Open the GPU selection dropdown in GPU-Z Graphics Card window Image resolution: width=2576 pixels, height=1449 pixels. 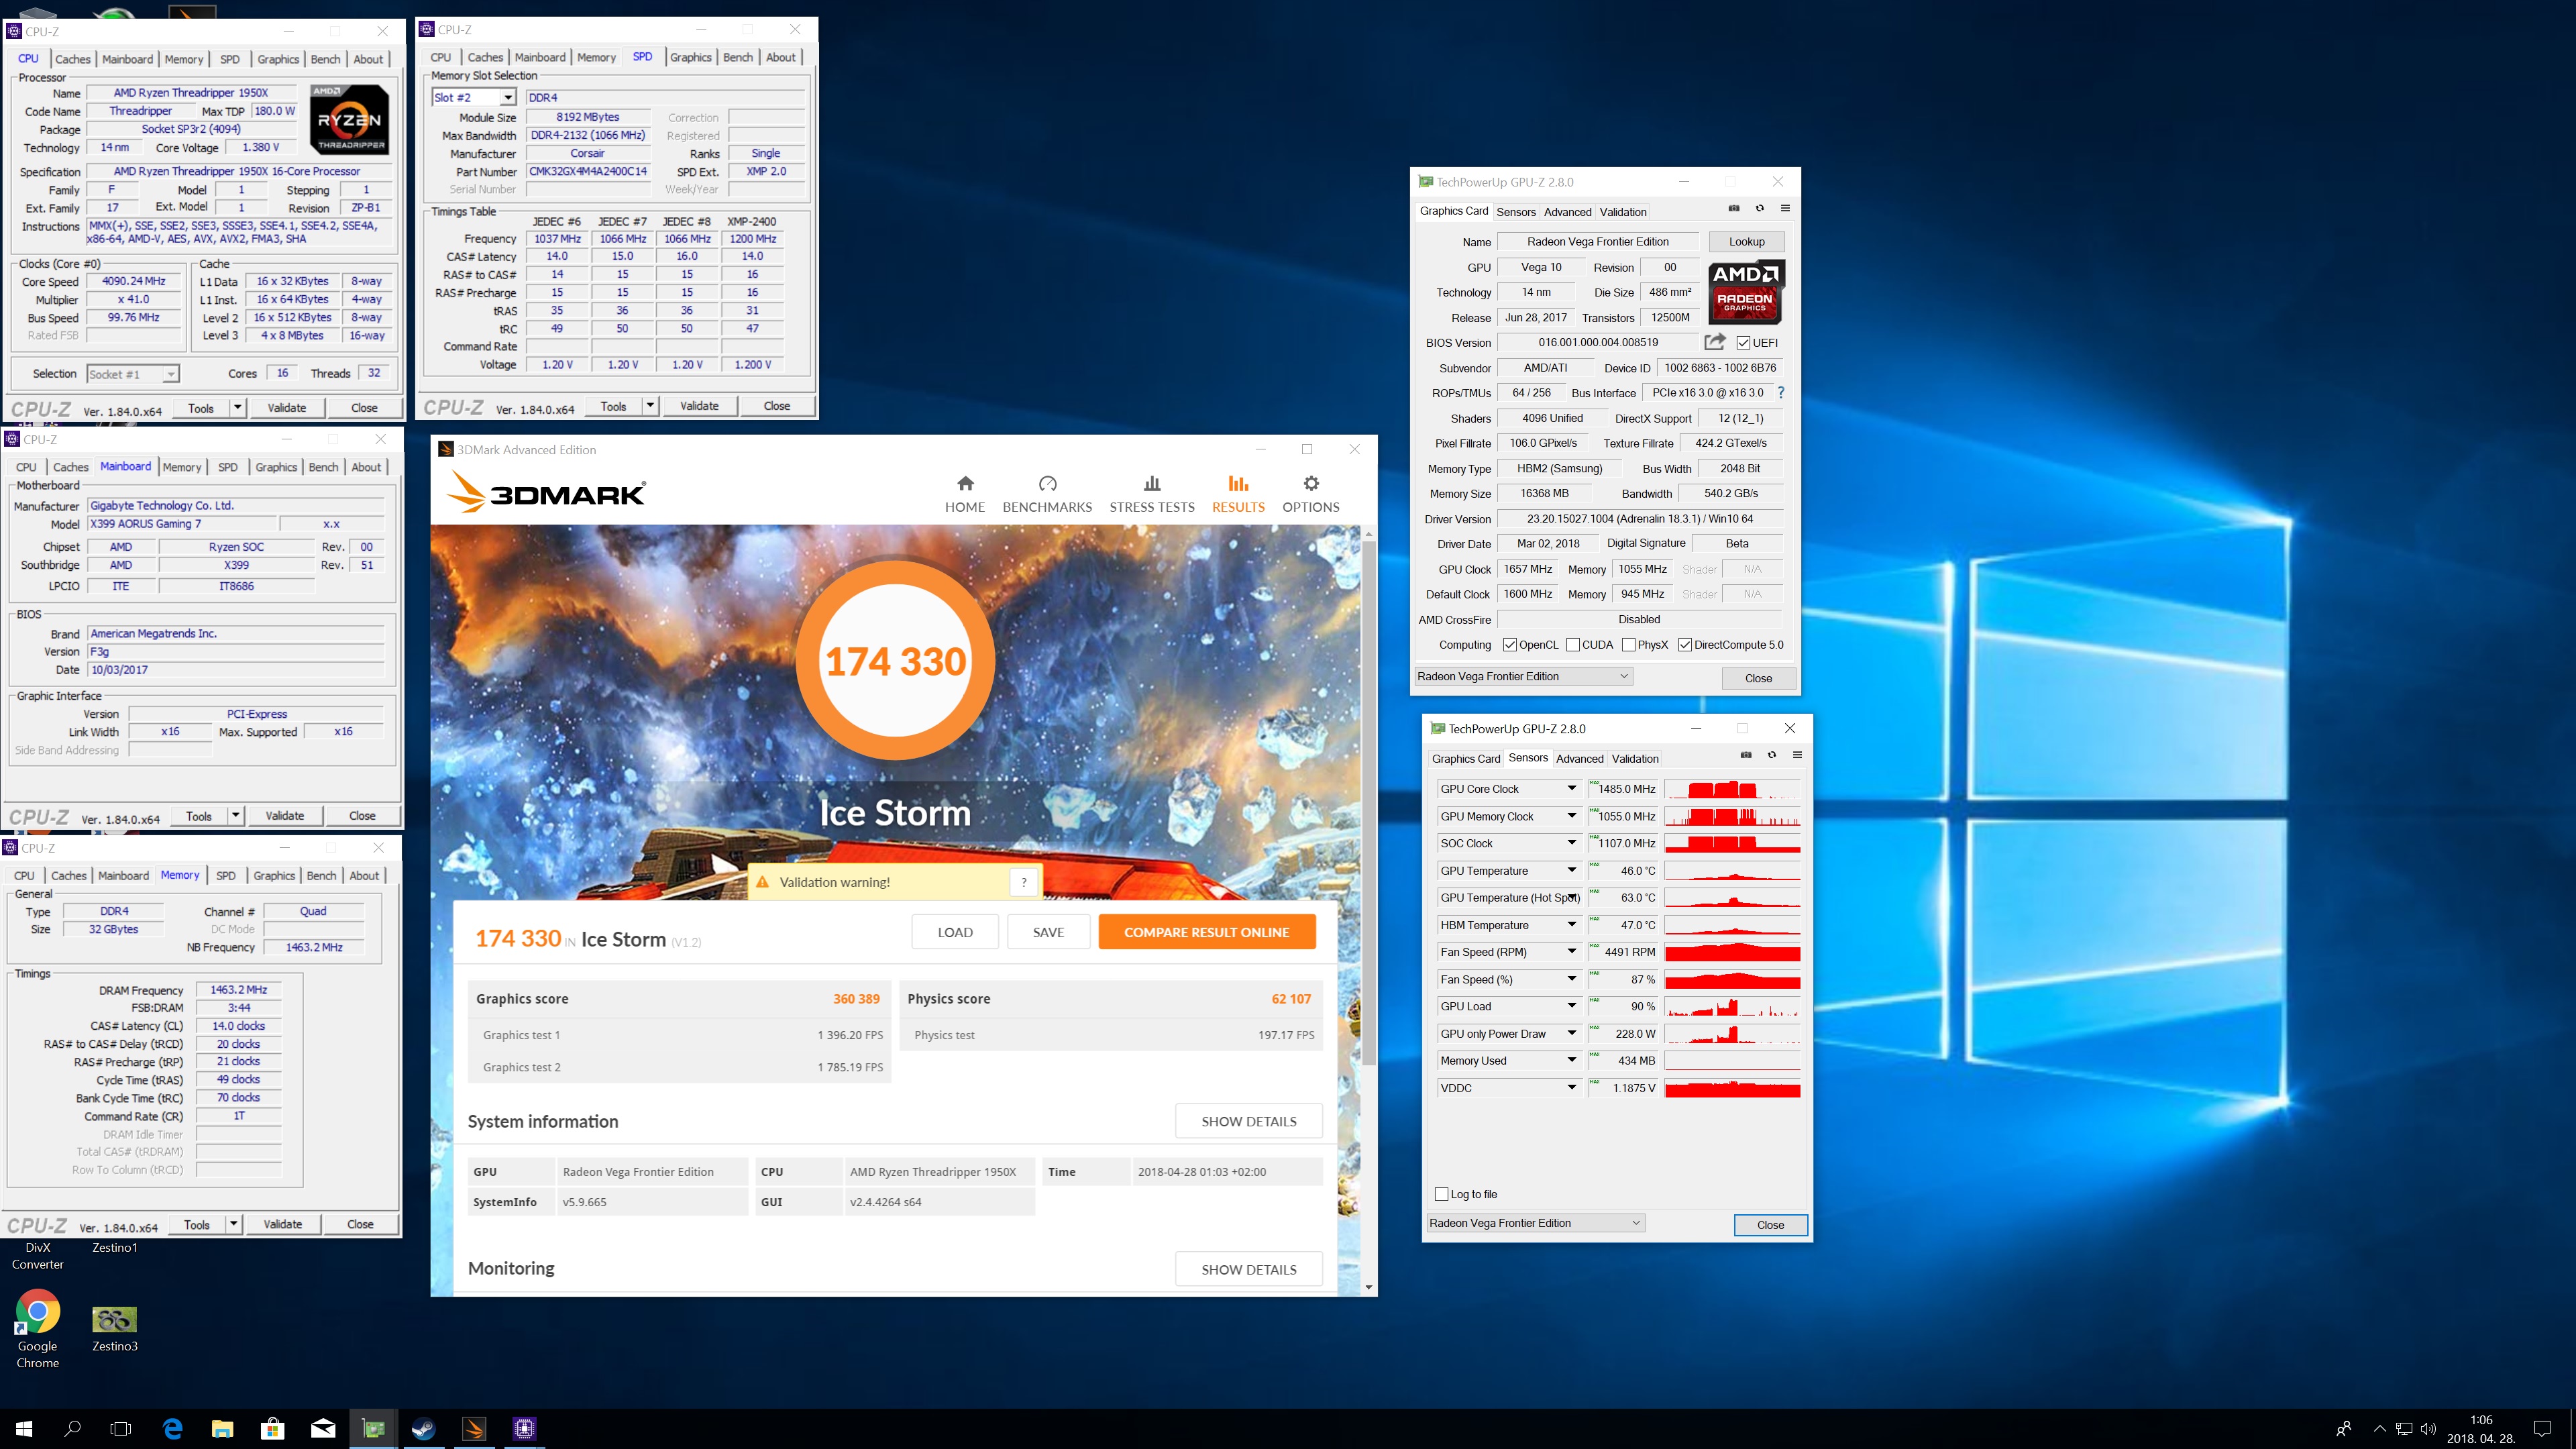click(x=1523, y=676)
